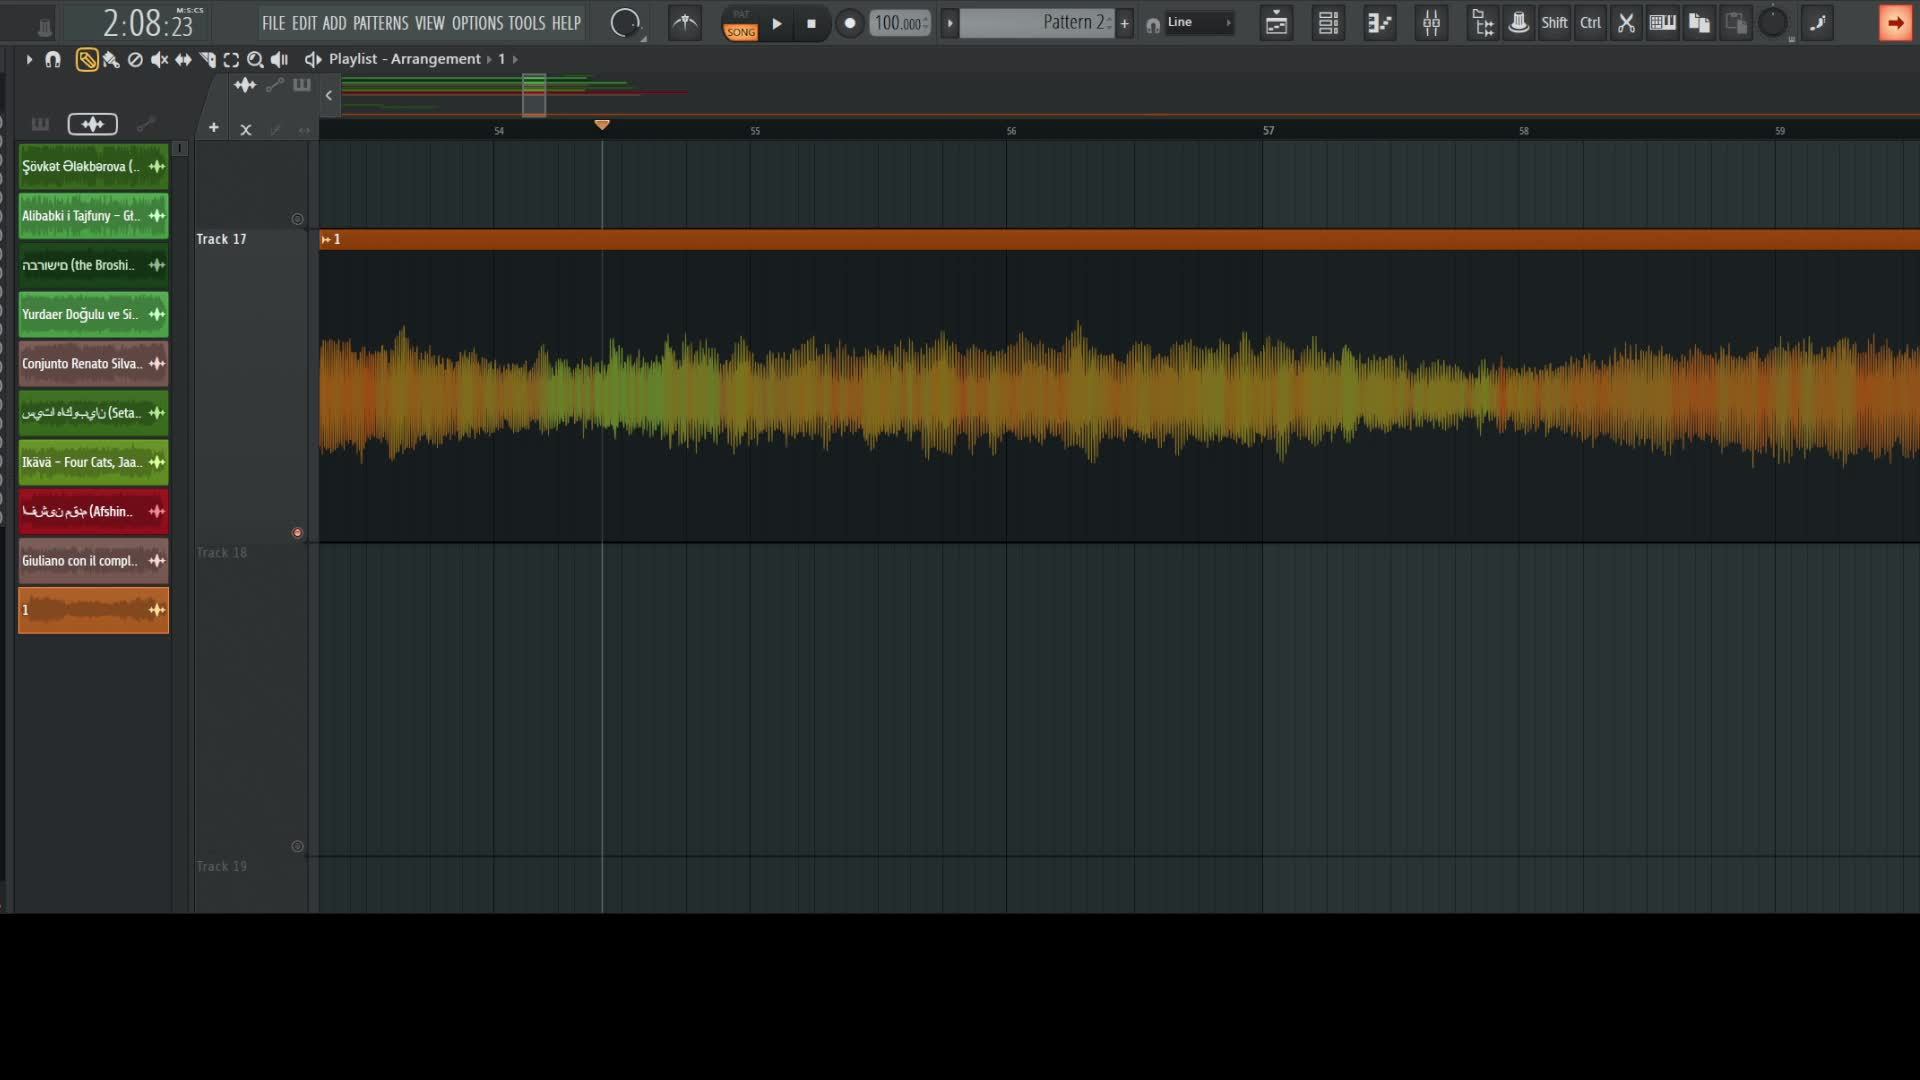Click the Record button

[849, 23]
